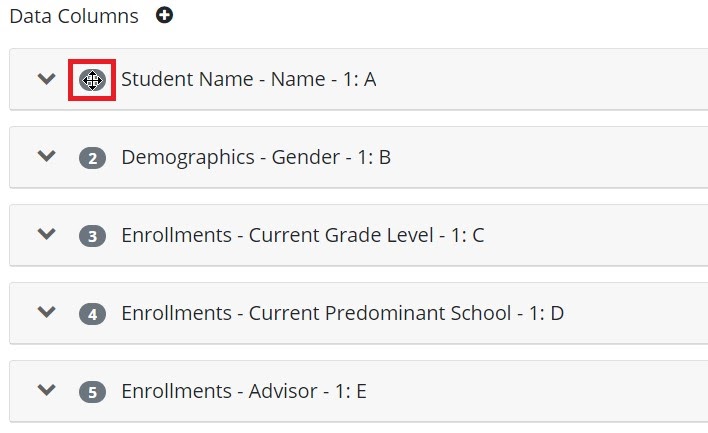Viewport: 708px width, 433px height.
Task: Expand the Demographics - Gender column chevron
Action: 47,156
